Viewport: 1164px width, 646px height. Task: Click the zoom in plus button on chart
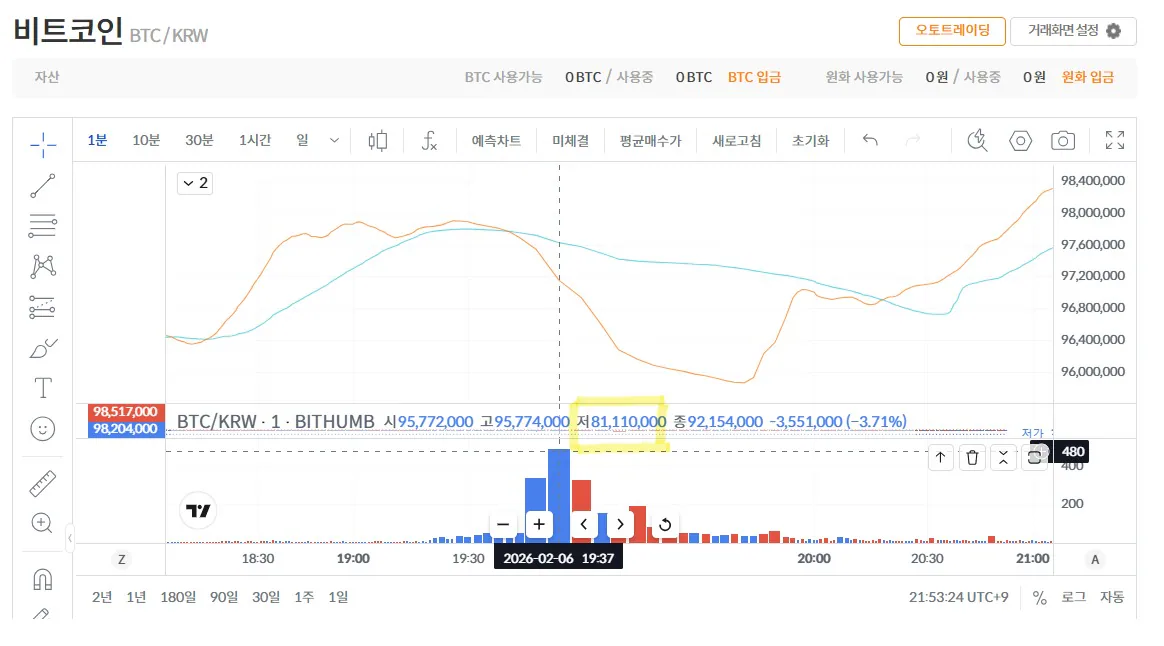pyautogui.click(x=539, y=524)
